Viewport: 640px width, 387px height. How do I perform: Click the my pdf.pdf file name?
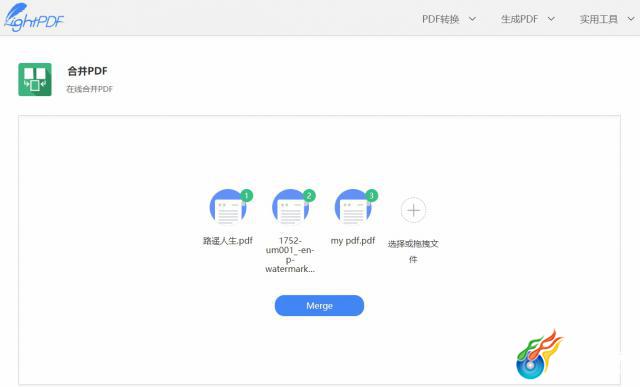tap(353, 240)
